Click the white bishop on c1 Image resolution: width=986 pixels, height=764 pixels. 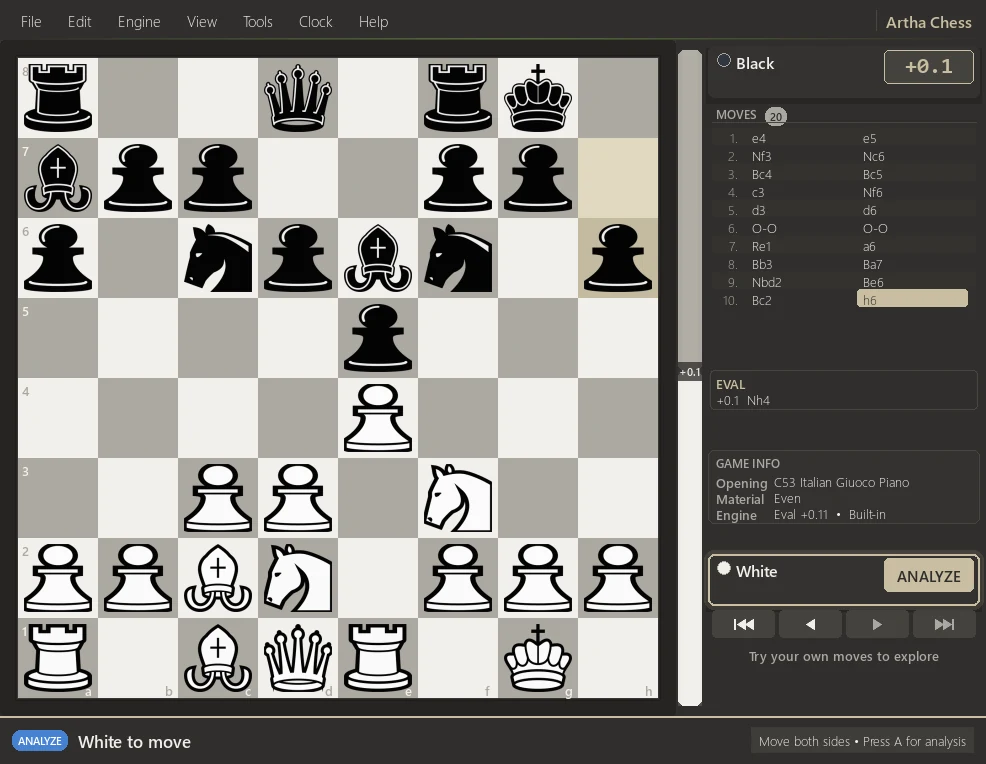pyautogui.click(x=218, y=657)
